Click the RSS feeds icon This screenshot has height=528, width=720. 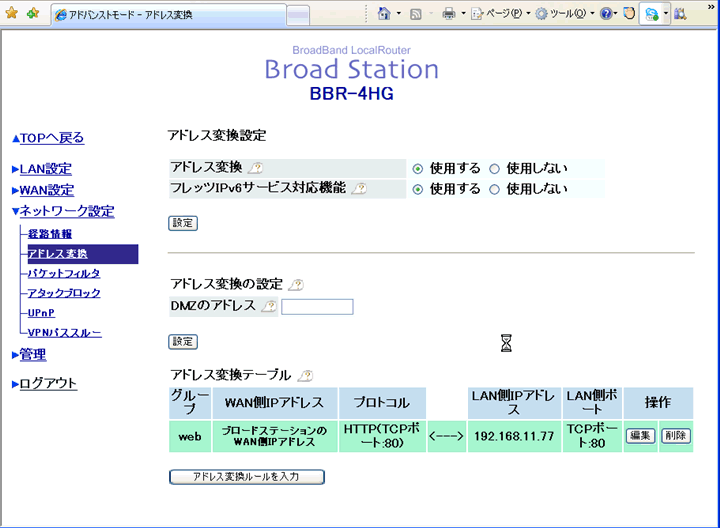point(416,14)
